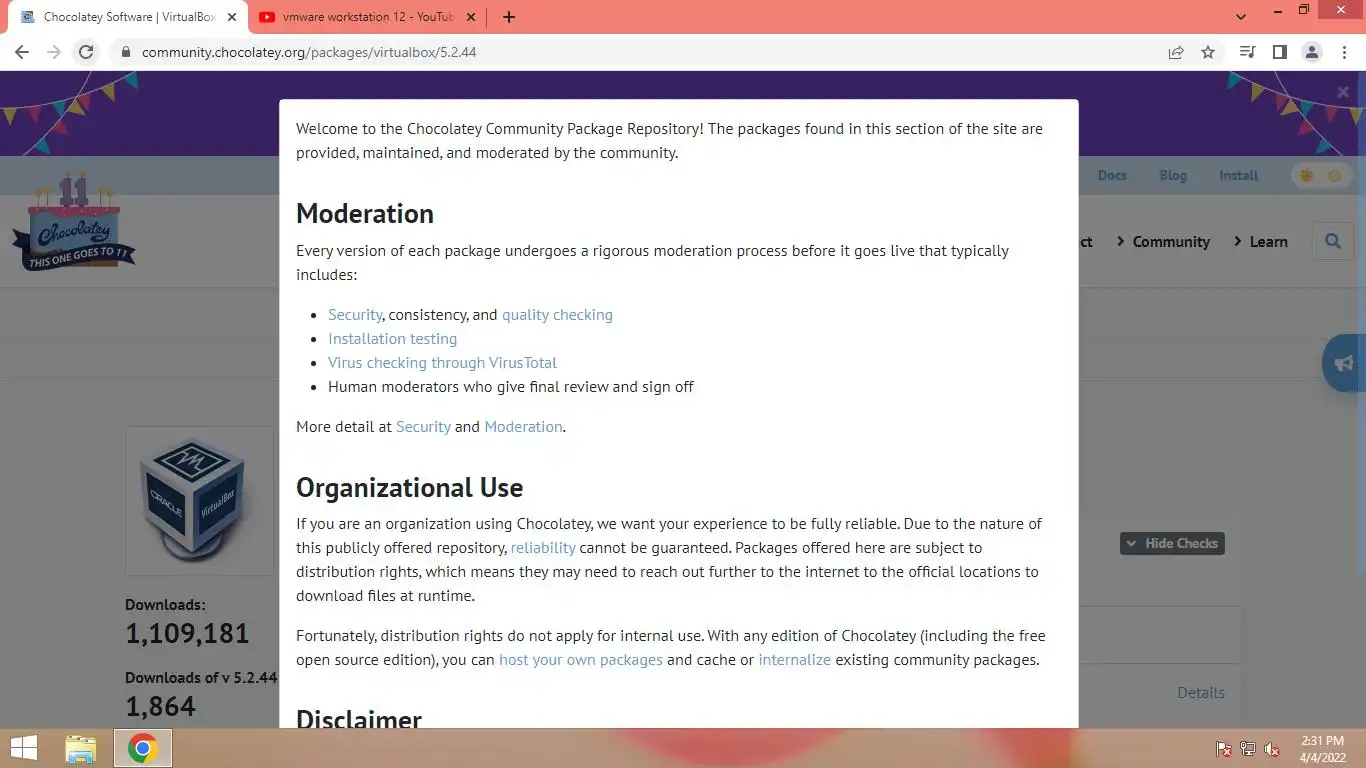Dismiss the birthday banner with X
Screen dimensions: 1366x768
click(x=1343, y=92)
